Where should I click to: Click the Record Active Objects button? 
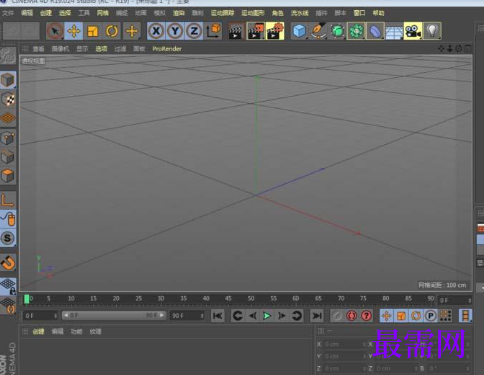click(351, 315)
